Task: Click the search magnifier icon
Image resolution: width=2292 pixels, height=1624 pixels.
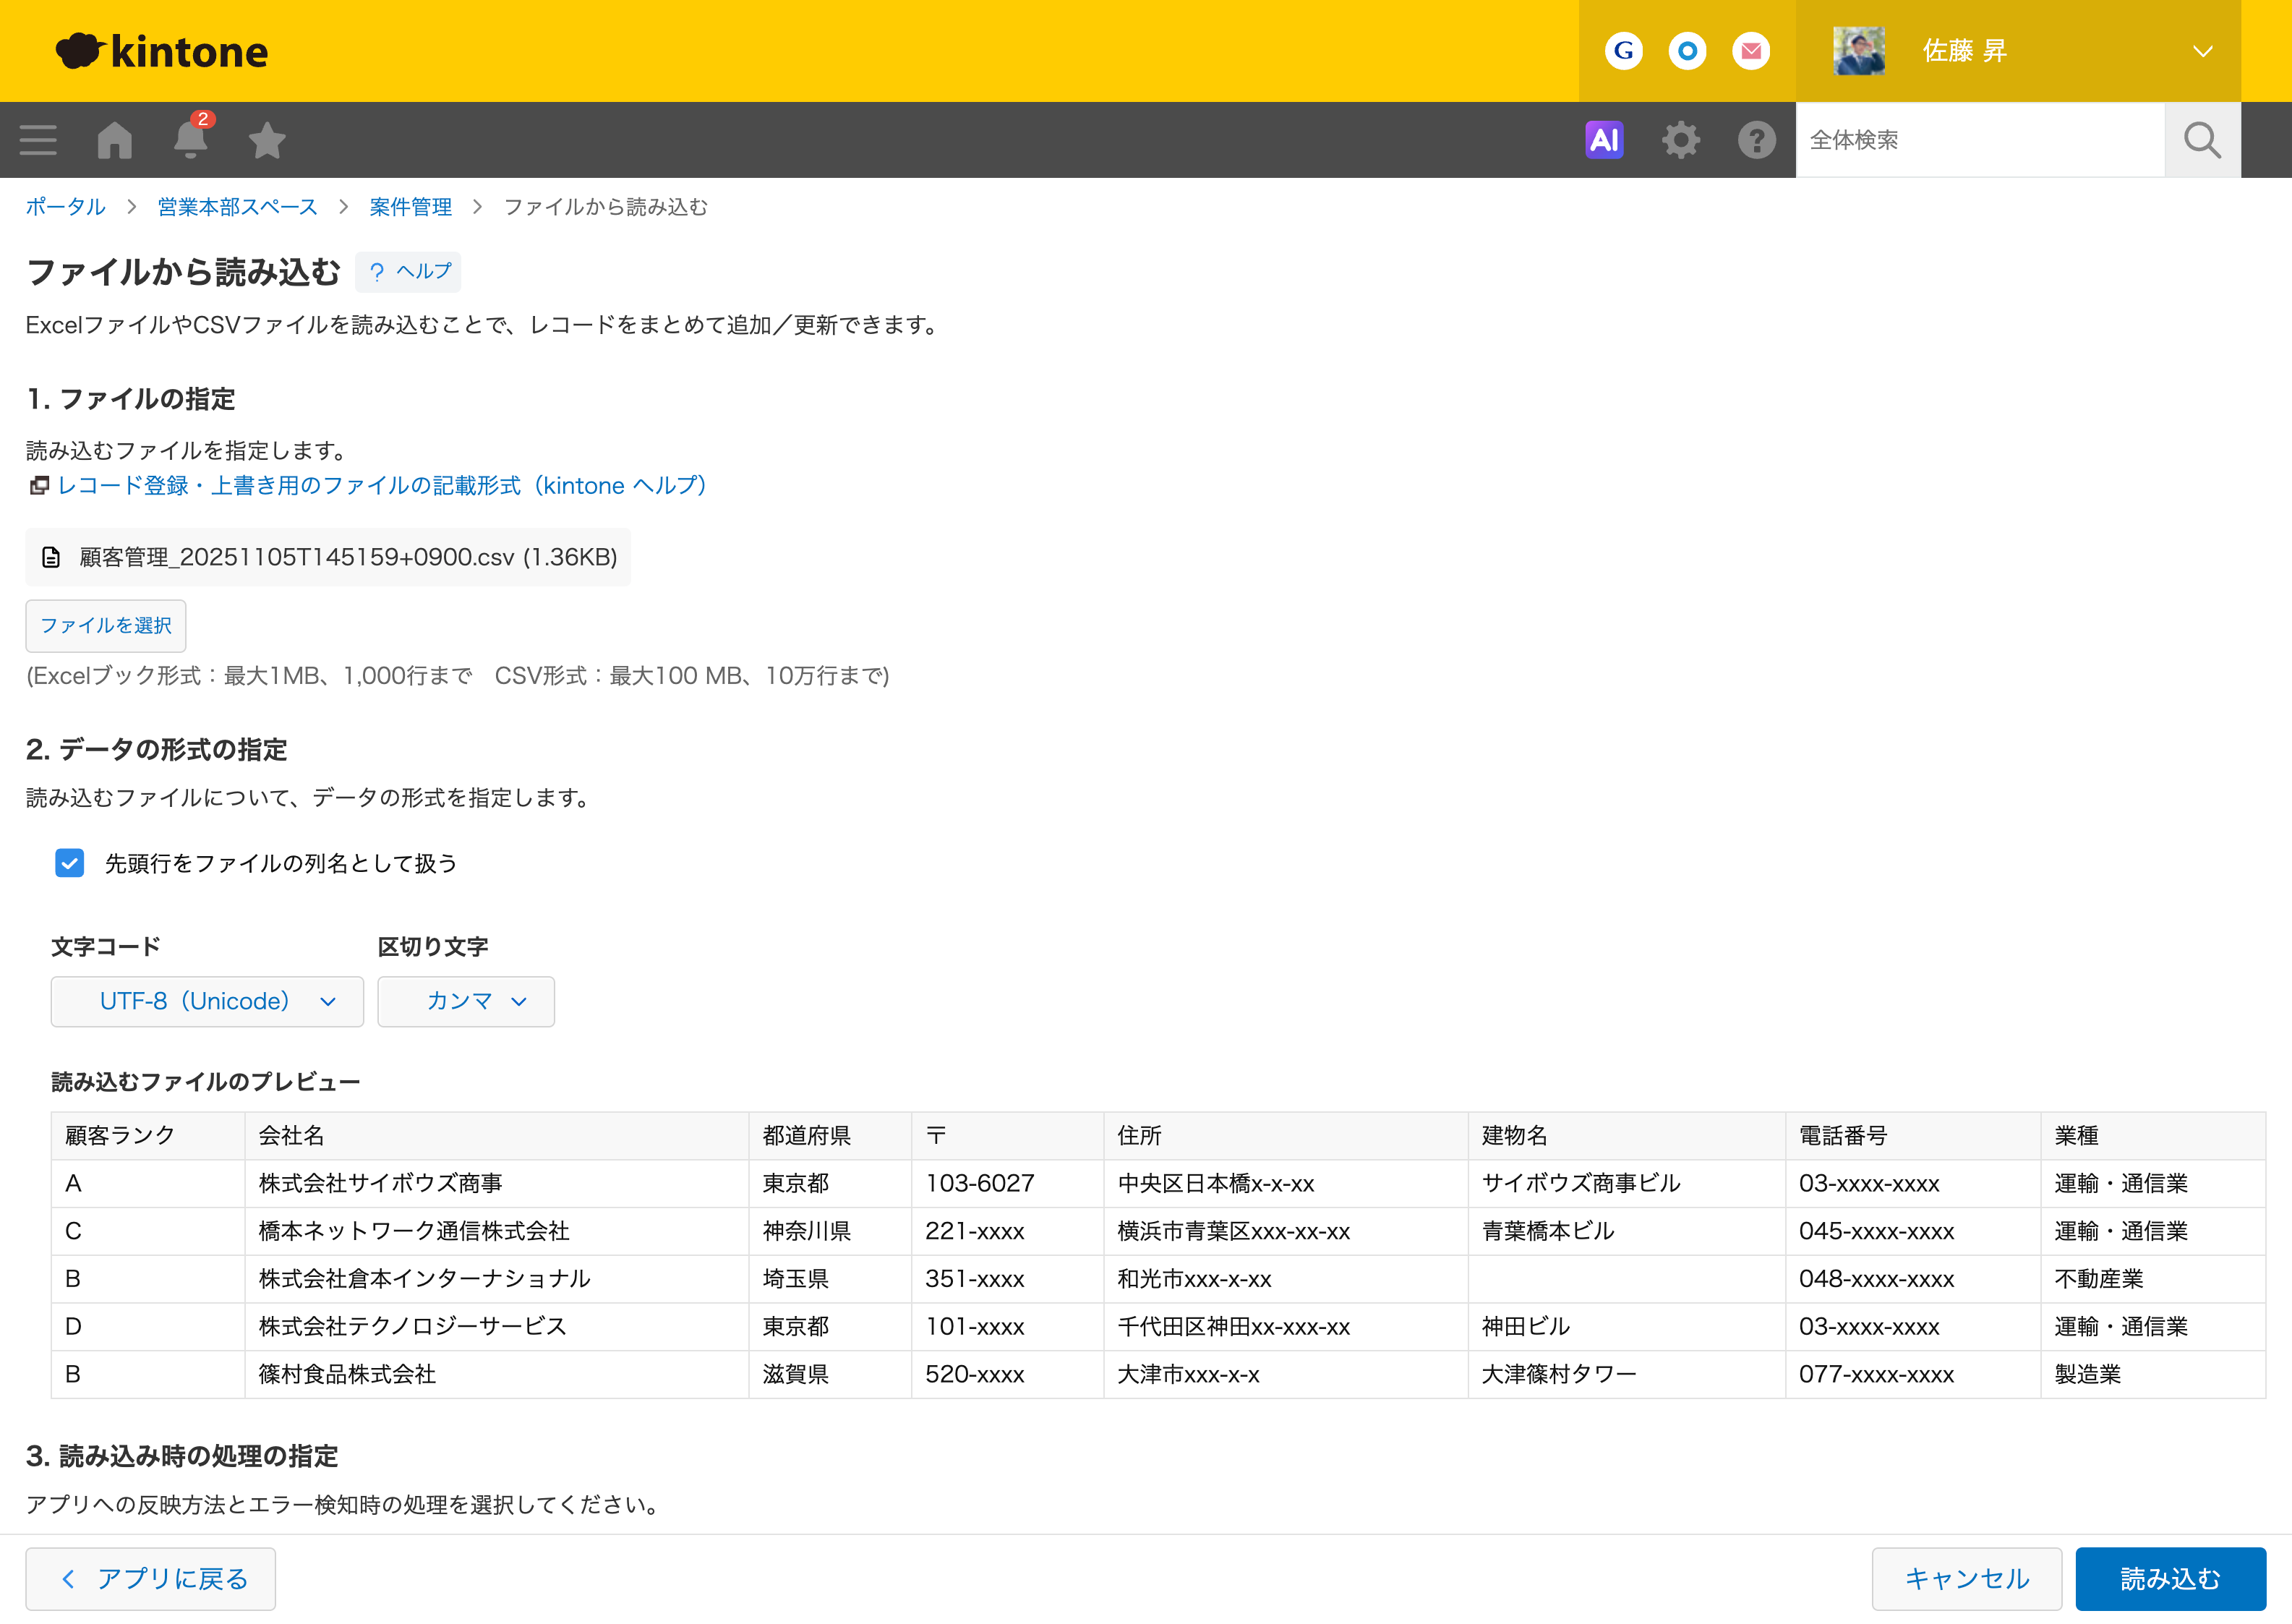Action: pos(2201,140)
